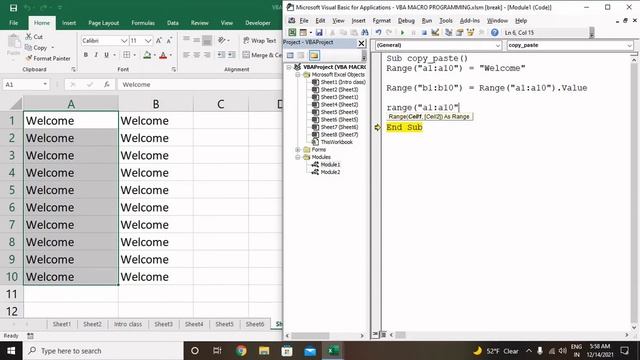This screenshot has width=640, height=360.
Task: Click Increase Indent icon in Excel ribbon
Action: coord(231,55)
